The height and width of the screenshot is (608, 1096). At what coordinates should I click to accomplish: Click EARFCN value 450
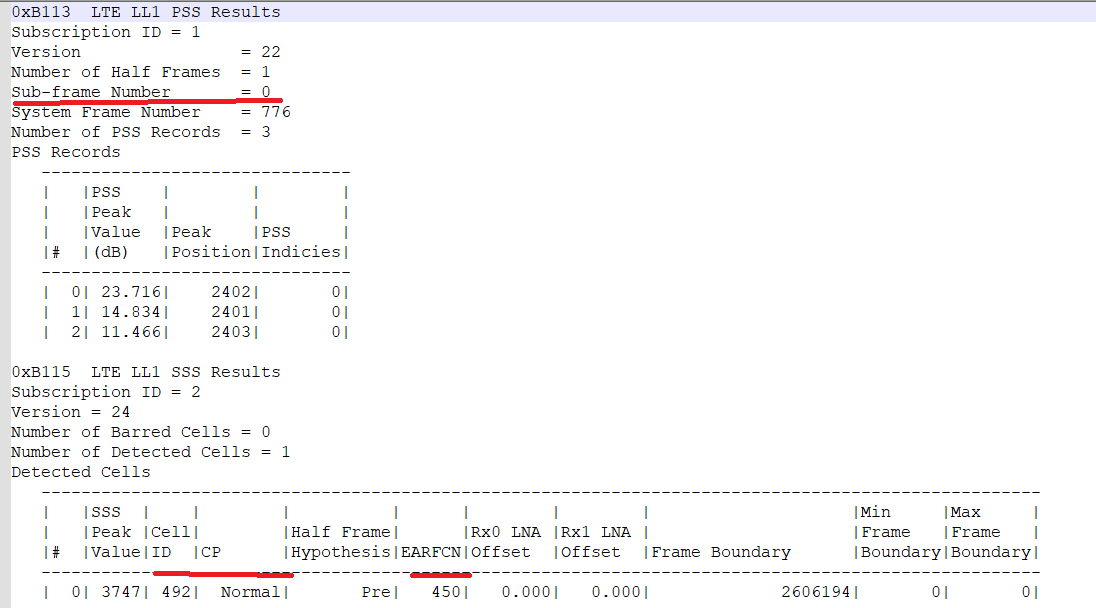[x=446, y=592]
